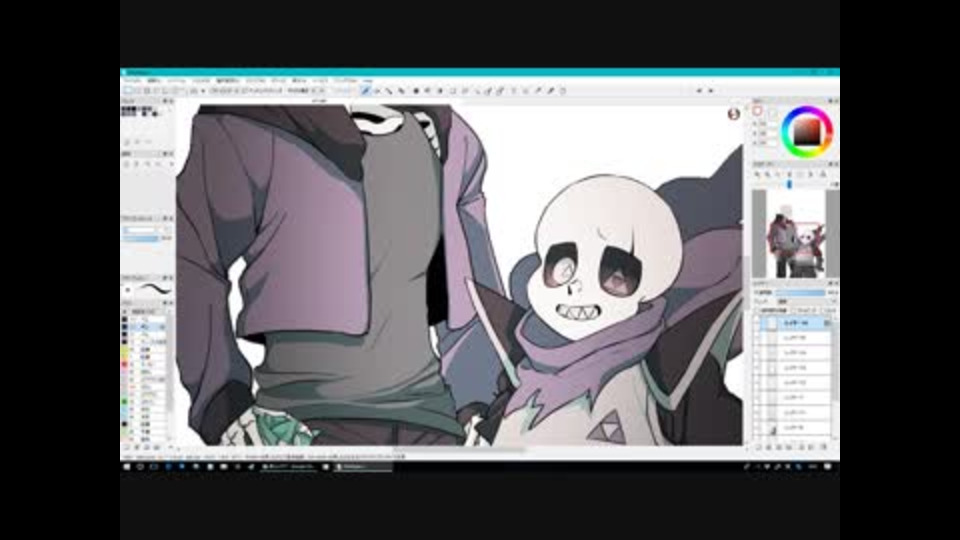This screenshot has height=540, width=960.
Task: Adjust the blue brush size slider
Action: (141, 238)
